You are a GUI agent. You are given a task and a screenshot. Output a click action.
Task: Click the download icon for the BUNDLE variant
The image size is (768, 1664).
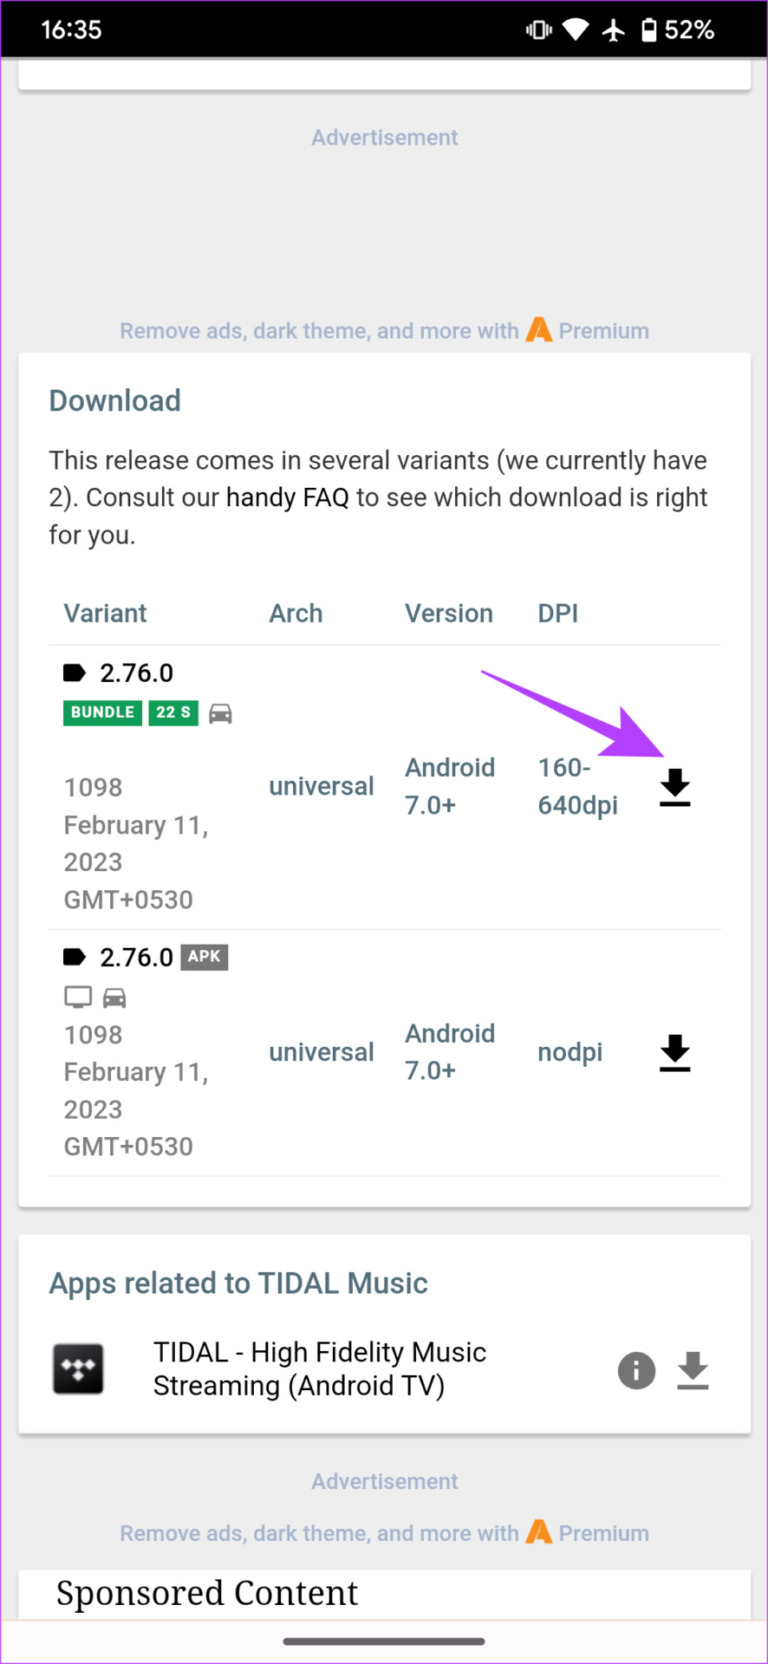674,789
